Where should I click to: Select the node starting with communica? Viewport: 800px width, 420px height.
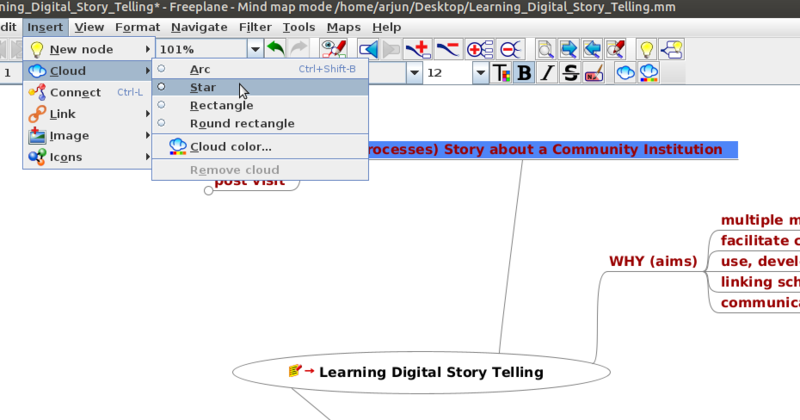pyautogui.click(x=760, y=303)
